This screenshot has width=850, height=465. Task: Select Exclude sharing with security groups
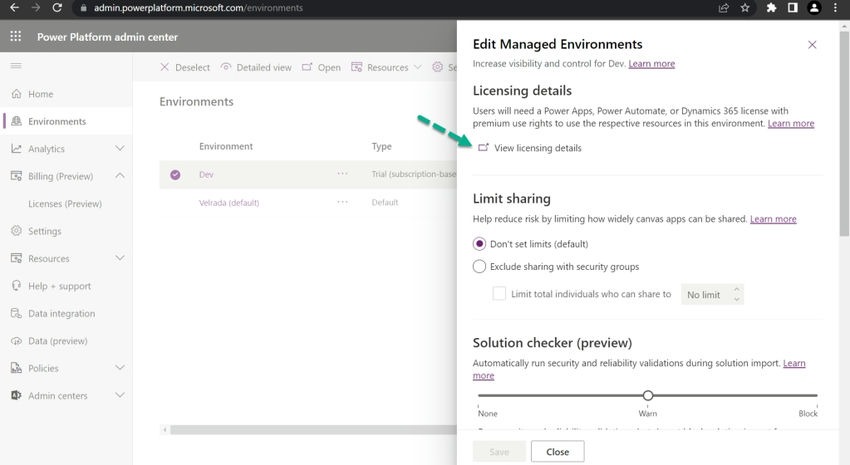tap(480, 267)
